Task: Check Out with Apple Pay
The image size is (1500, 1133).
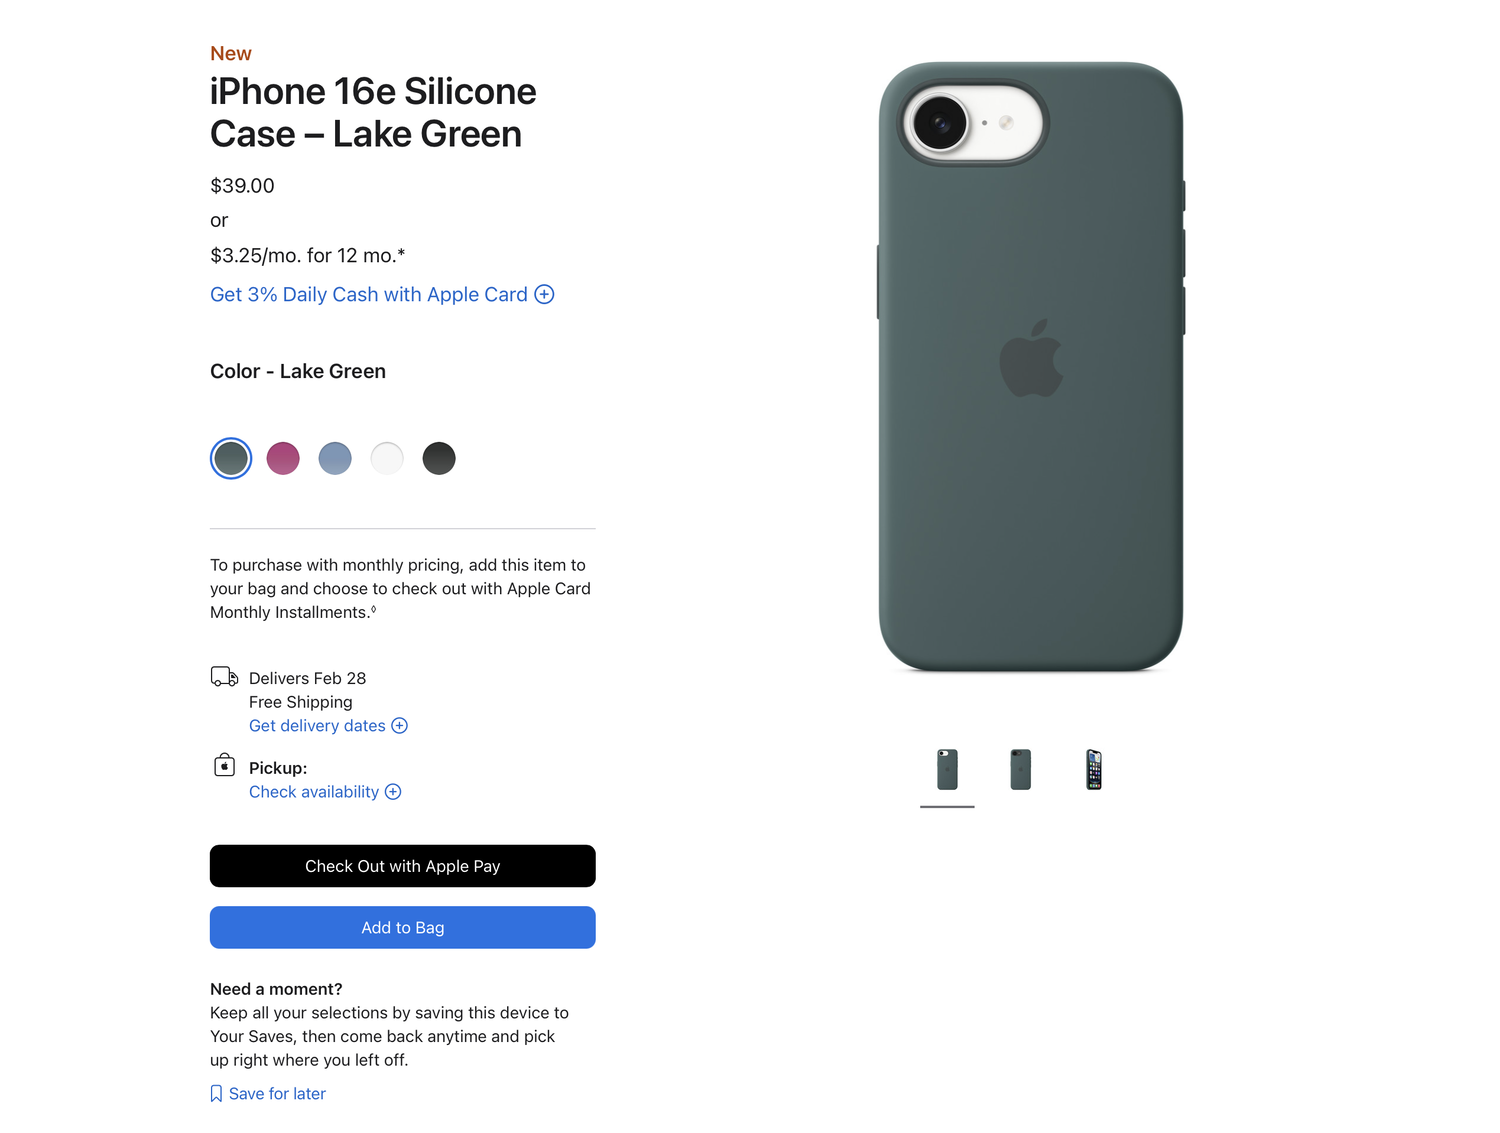Action: click(403, 866)
